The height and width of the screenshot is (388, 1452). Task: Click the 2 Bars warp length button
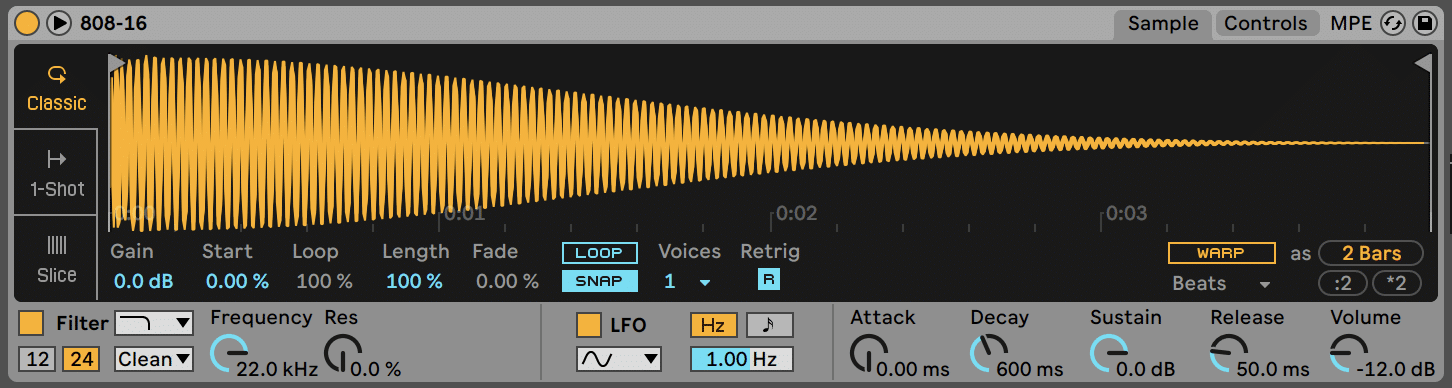[1371, 254]
